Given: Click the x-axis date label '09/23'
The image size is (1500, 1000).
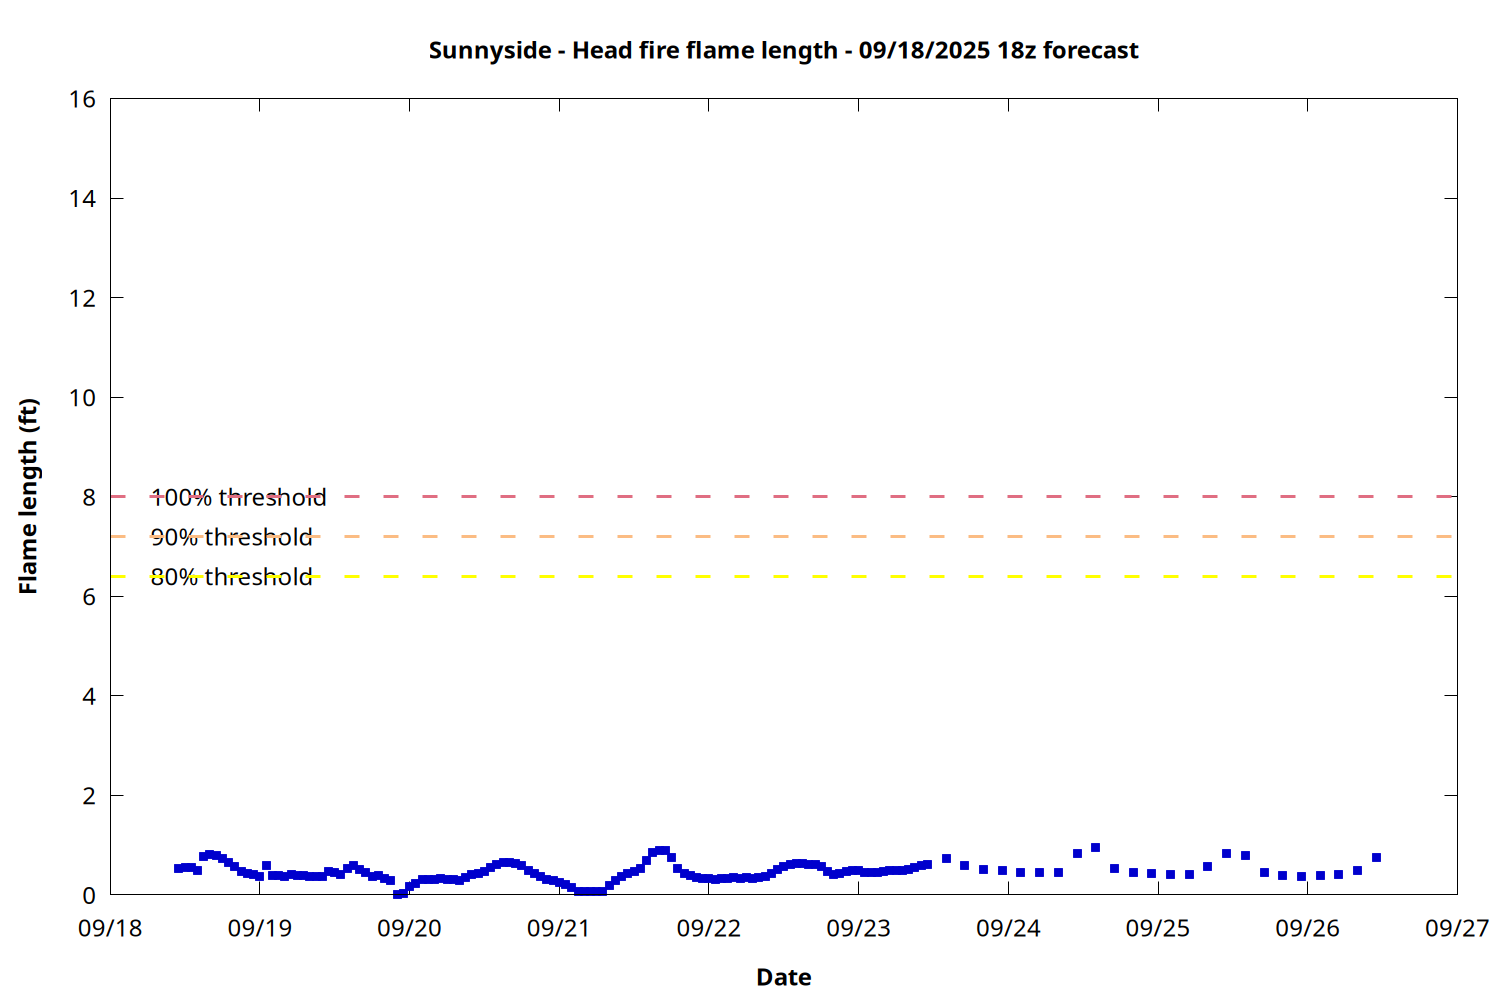Looking at the screenshot, I should pos(858,928).
